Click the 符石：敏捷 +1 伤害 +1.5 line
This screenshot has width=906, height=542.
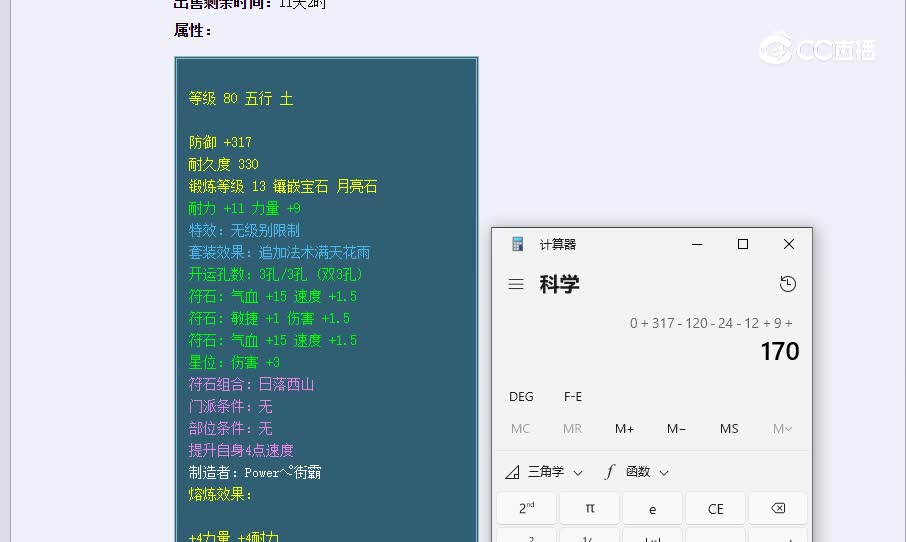(269, 318)
